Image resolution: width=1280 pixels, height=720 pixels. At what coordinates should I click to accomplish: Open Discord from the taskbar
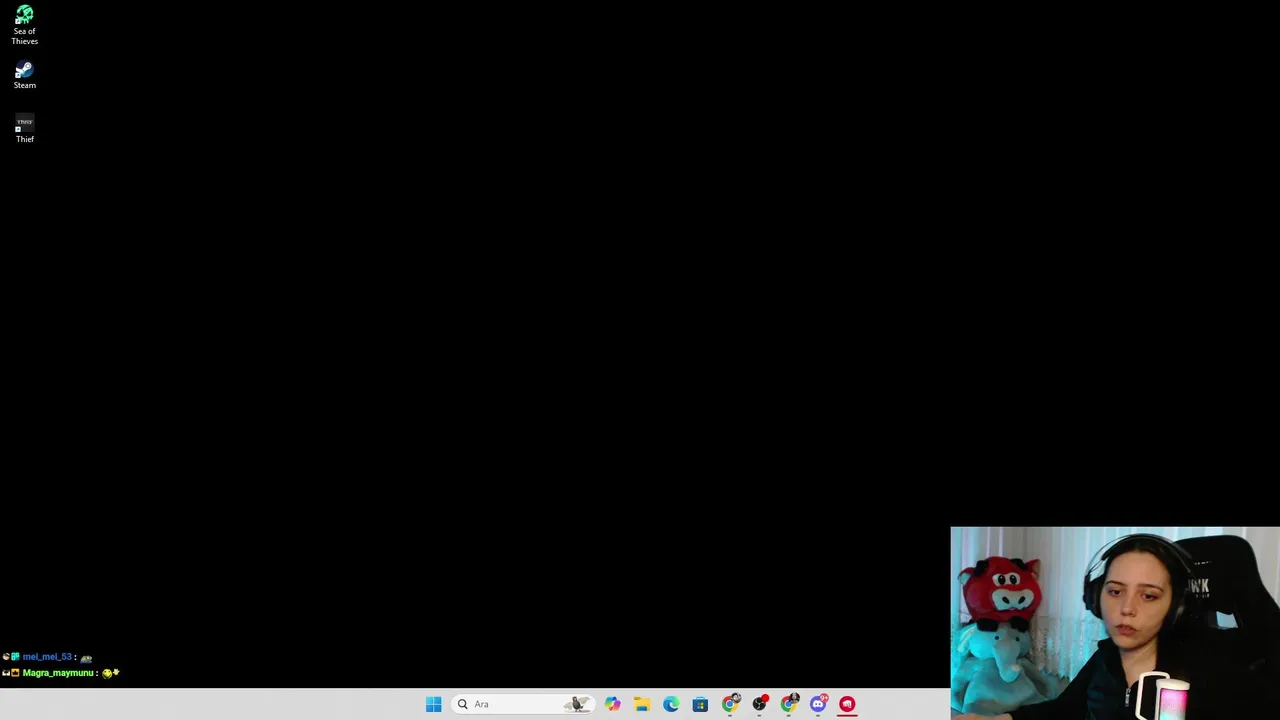[818, 704]
